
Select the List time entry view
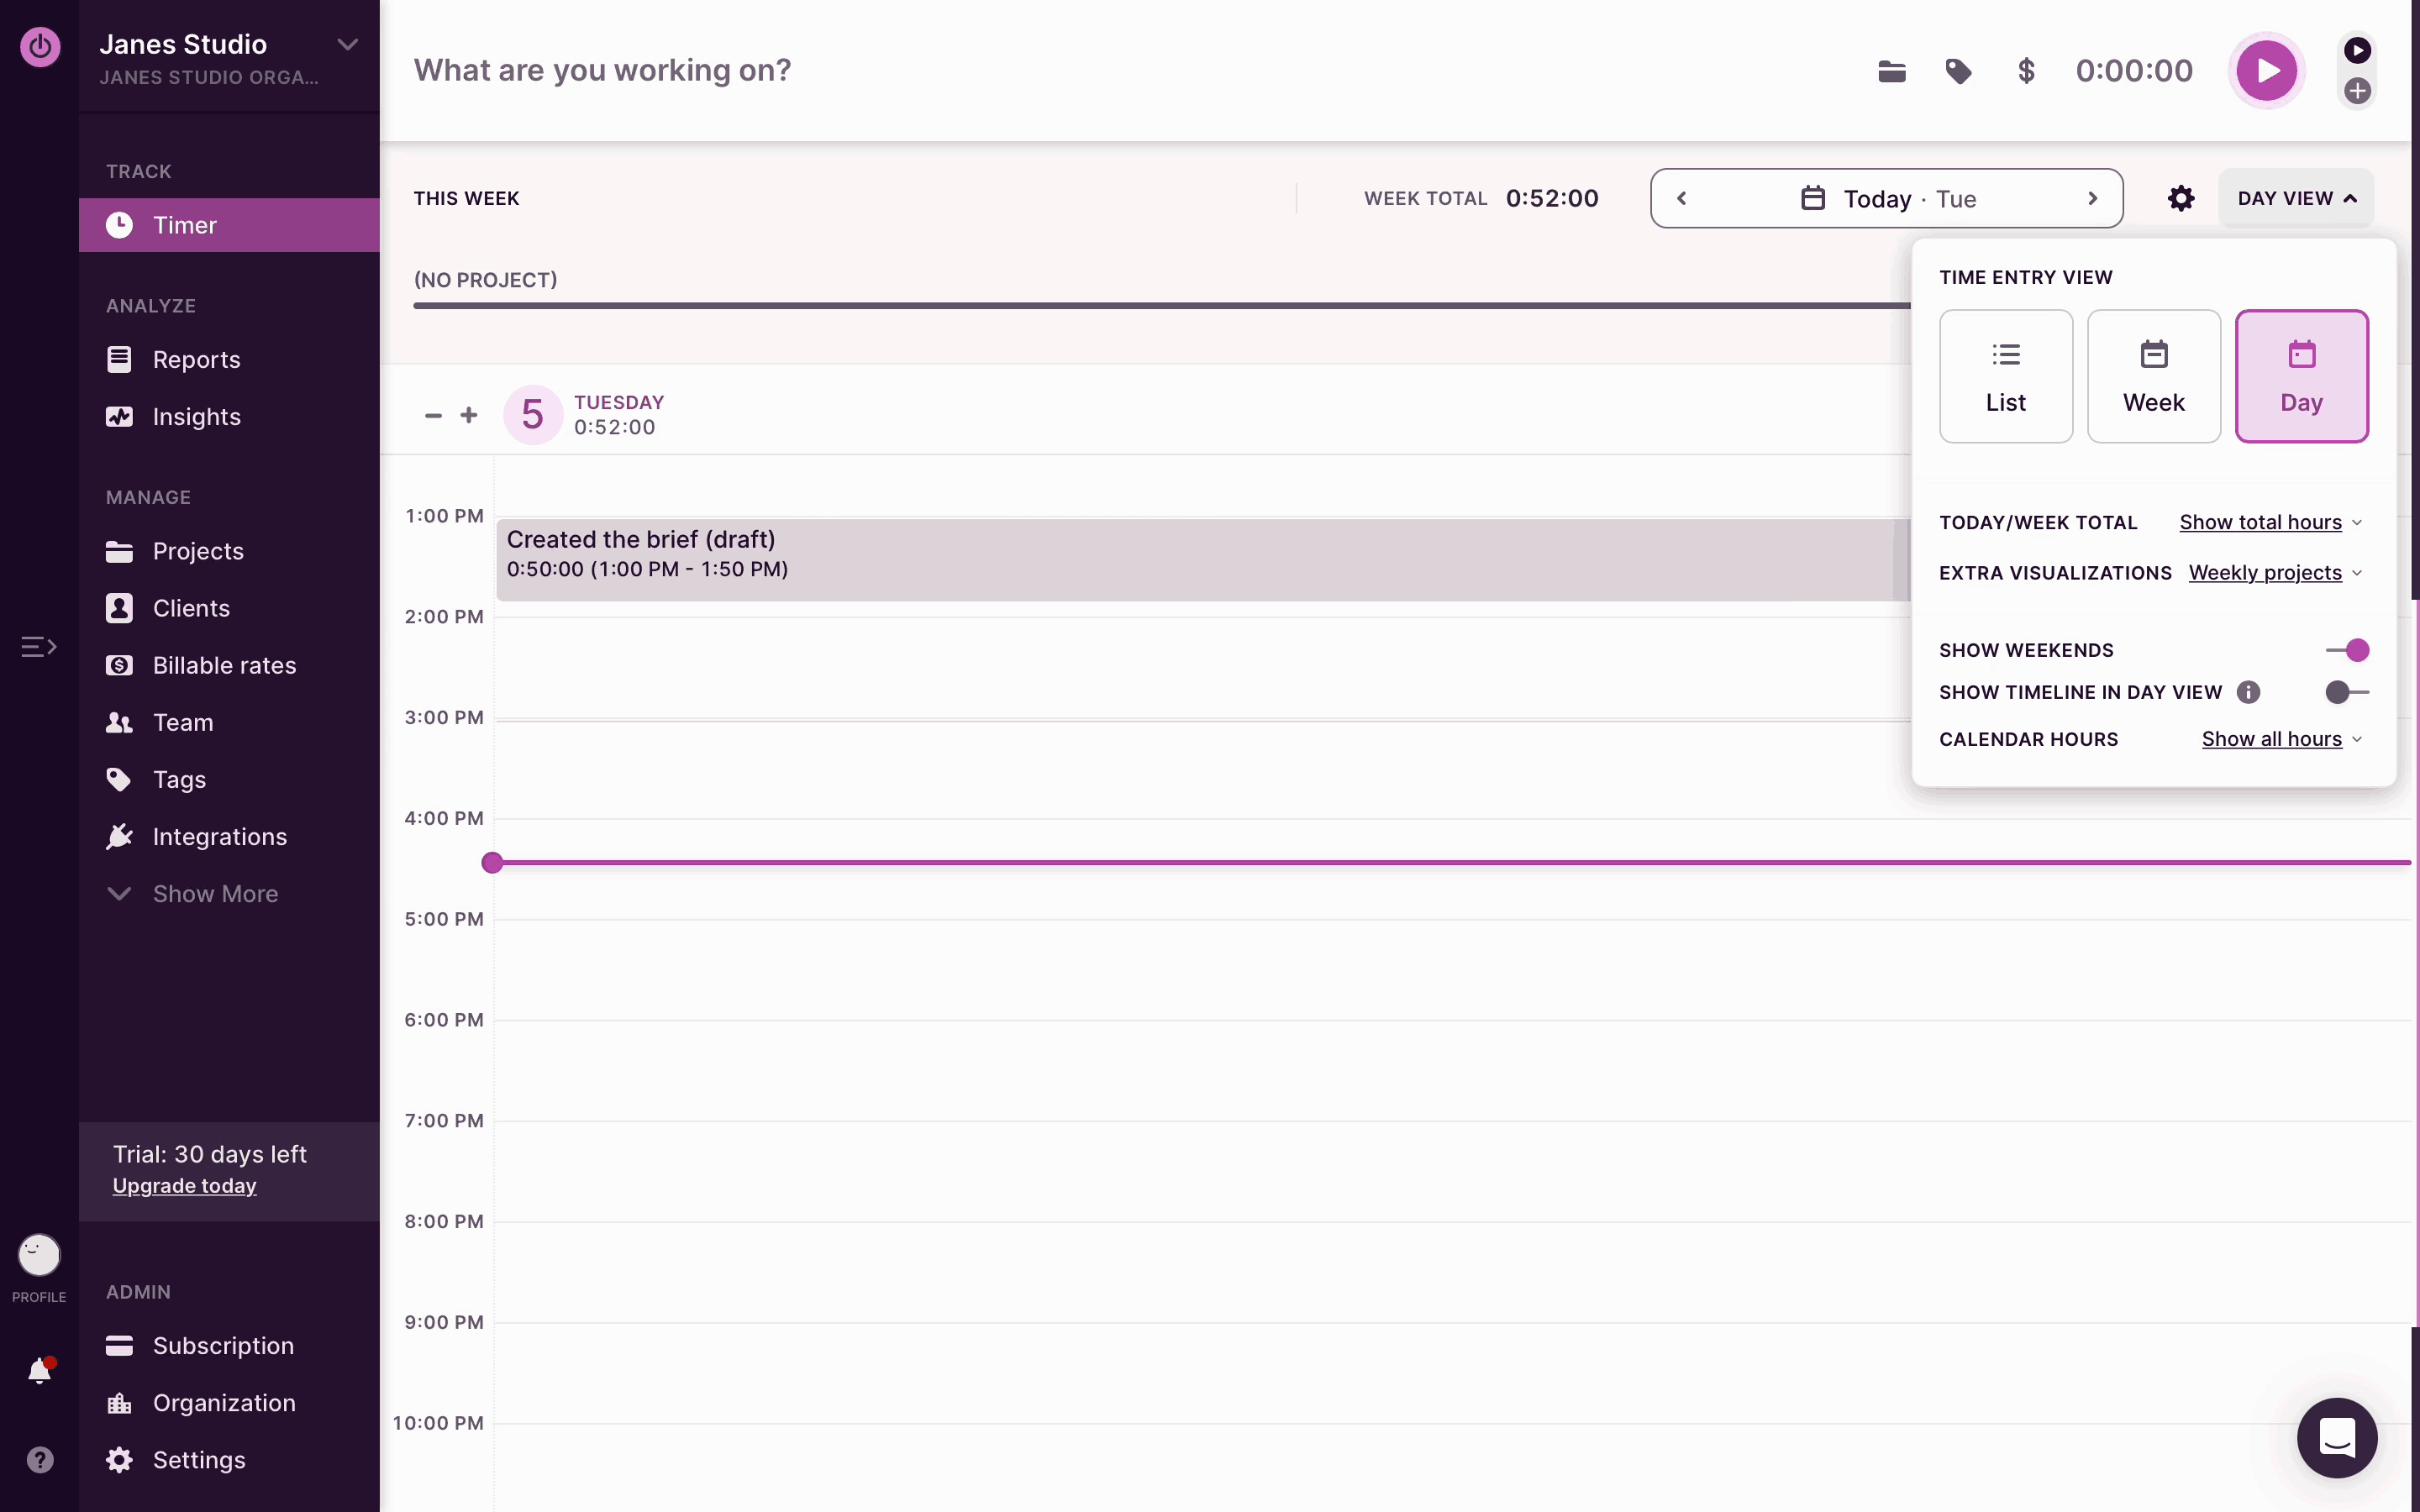pos(2005,376)
